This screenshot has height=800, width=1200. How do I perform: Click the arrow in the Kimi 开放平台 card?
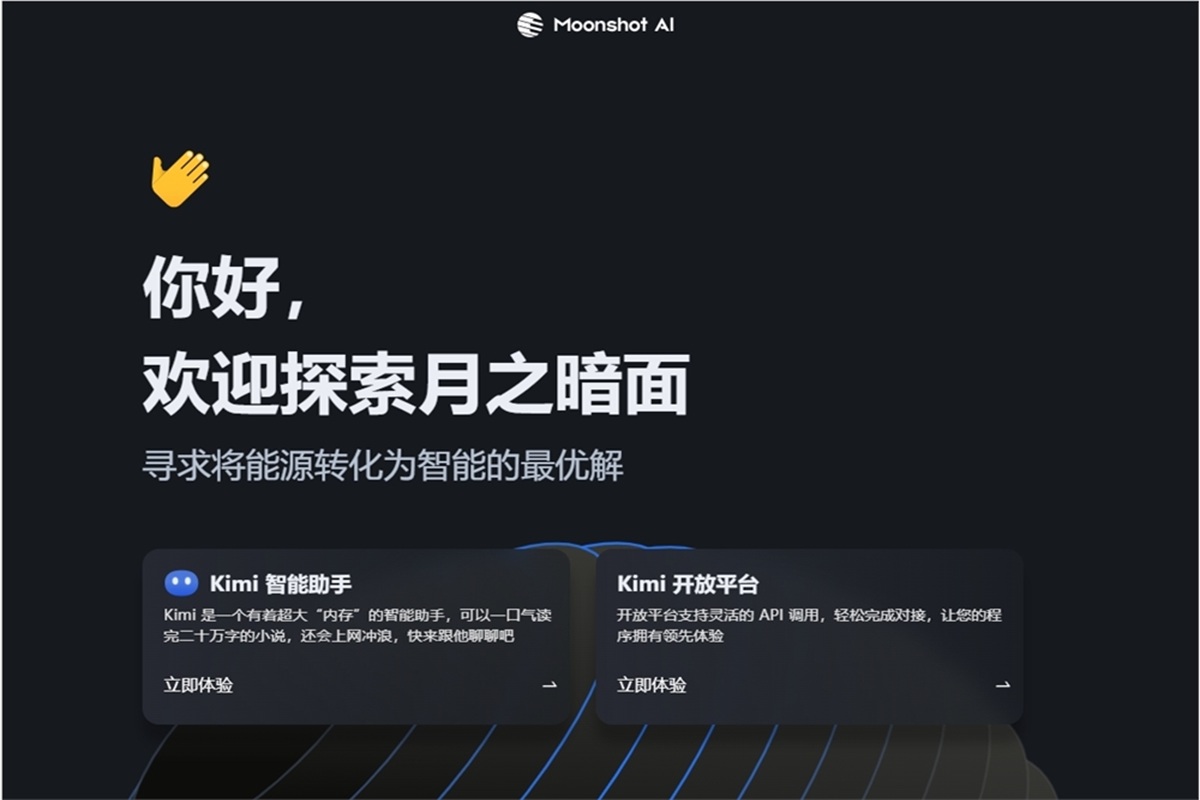[x=1002, y=686]
